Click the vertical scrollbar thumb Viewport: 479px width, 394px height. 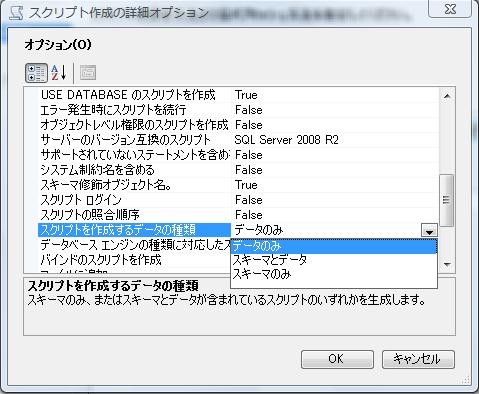tap(447, 200)
